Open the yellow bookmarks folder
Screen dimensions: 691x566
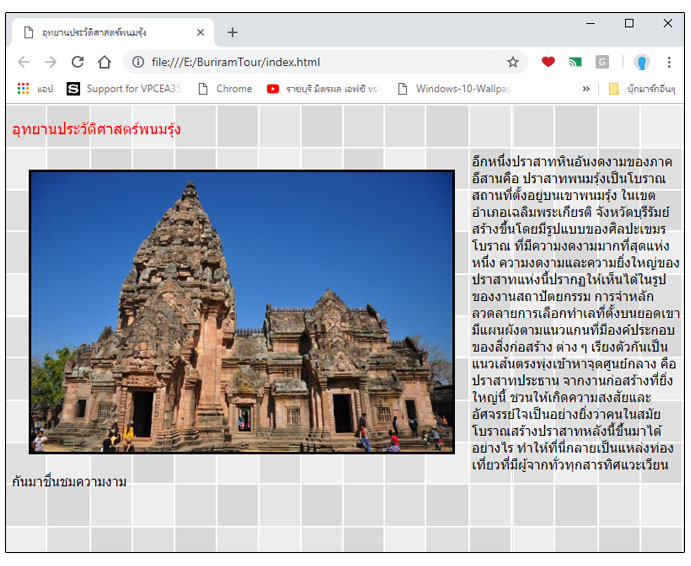(x=642, y=89)
